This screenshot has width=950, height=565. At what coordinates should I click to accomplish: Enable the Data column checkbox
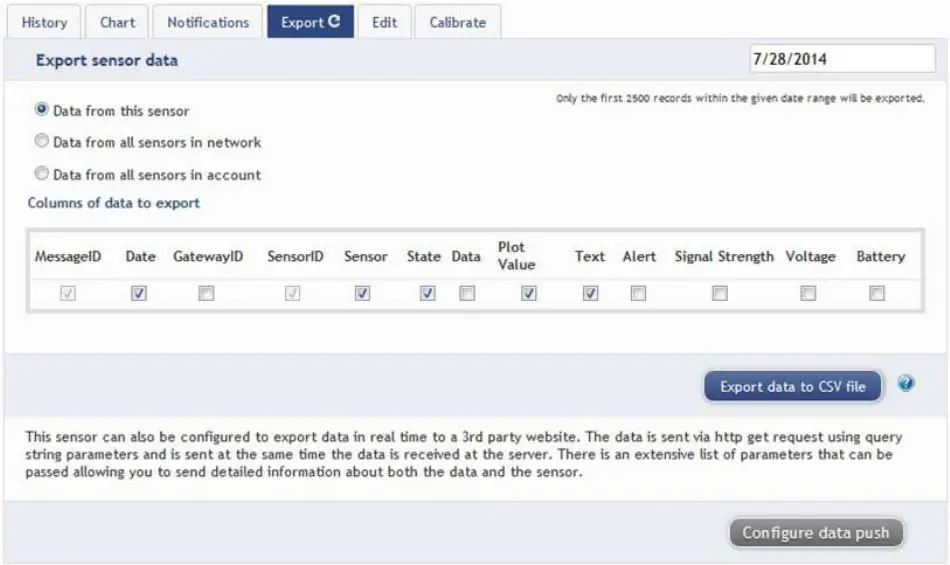coord(467,294)
